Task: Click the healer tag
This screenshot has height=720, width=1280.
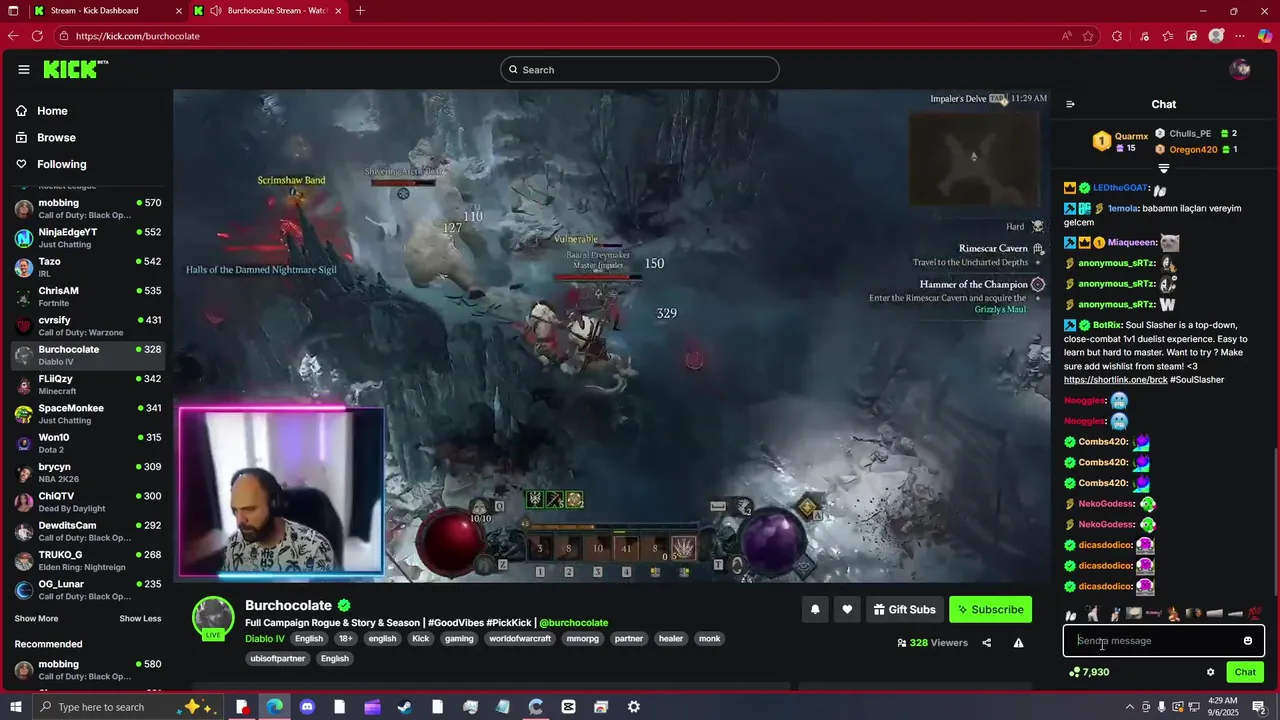Action: click(671, 639)
